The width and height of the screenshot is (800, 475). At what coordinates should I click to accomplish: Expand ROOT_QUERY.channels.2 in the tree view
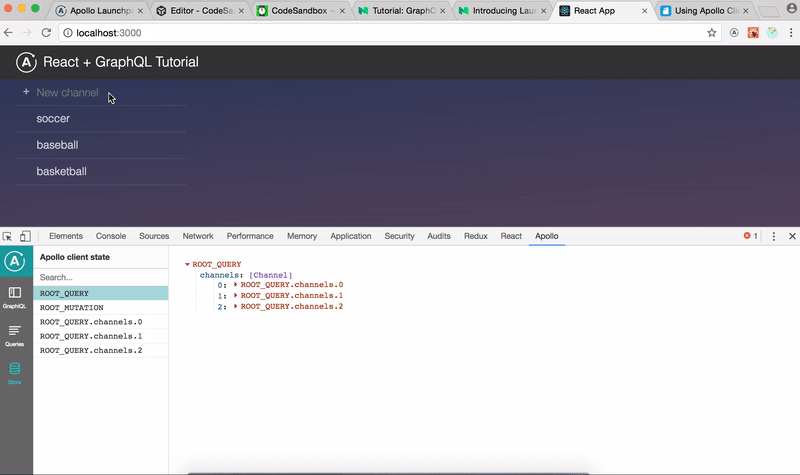235,306
